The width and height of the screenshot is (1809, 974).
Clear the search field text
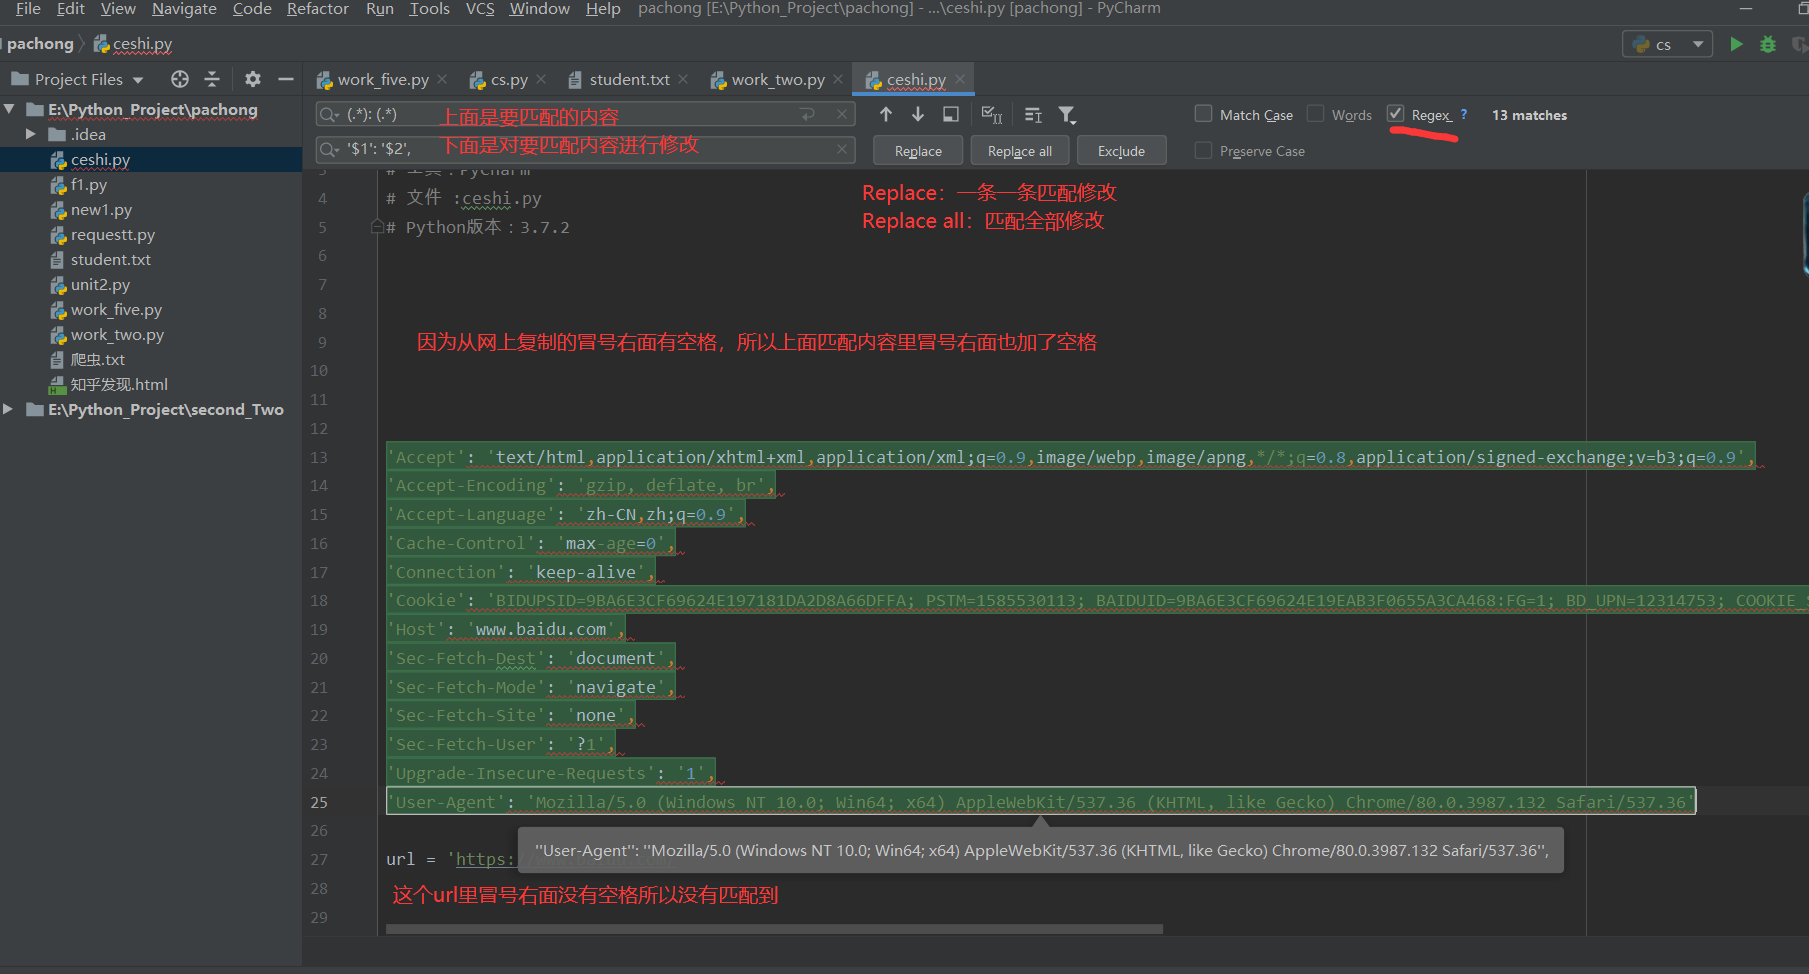[842, 115]
